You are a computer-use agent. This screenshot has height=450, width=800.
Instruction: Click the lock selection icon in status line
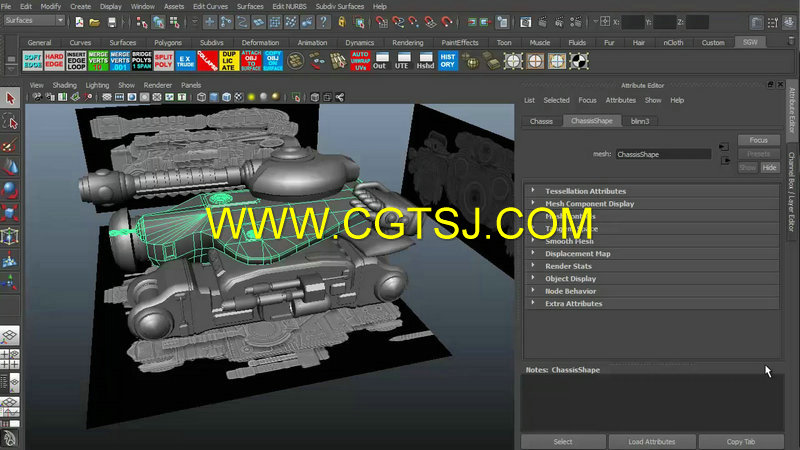coord(342,22)
